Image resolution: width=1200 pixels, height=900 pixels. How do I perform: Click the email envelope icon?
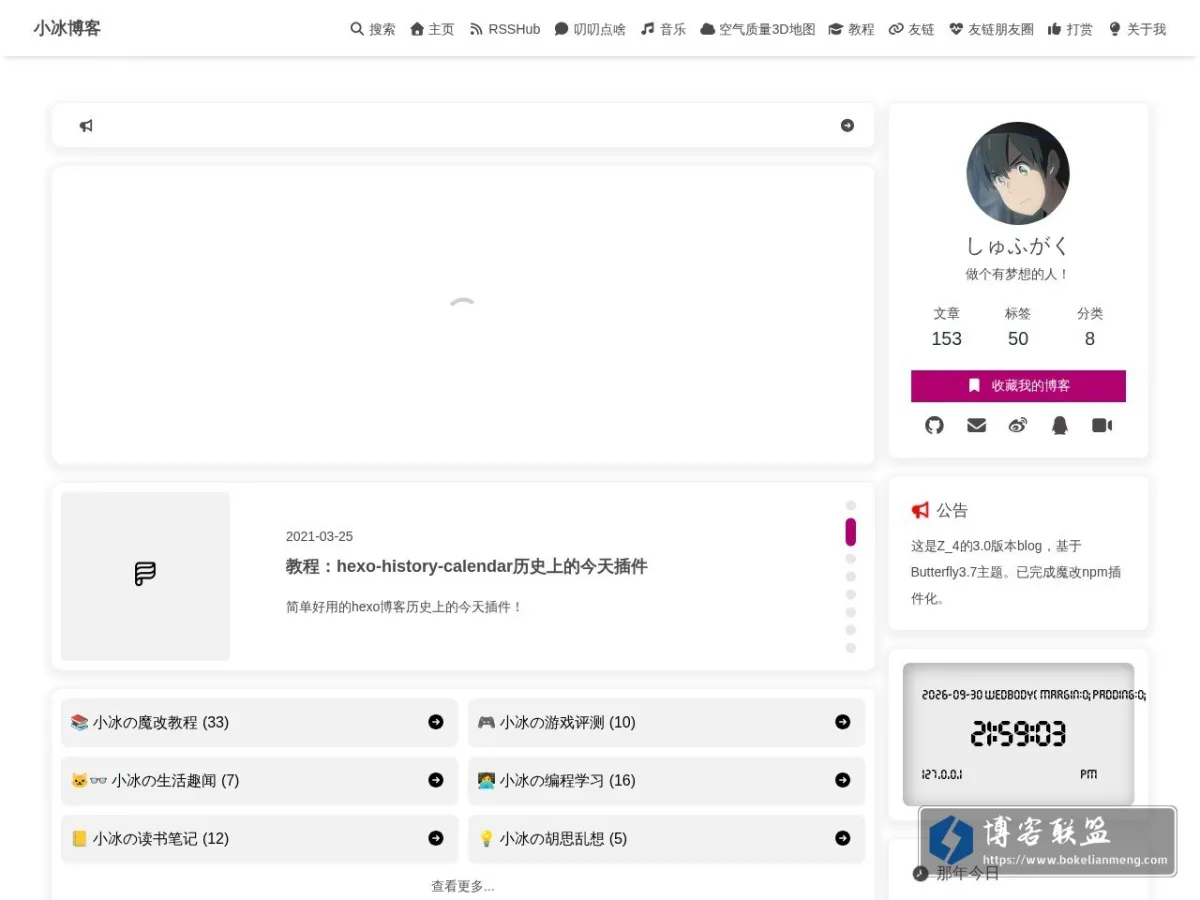click(x=977, y=425)
